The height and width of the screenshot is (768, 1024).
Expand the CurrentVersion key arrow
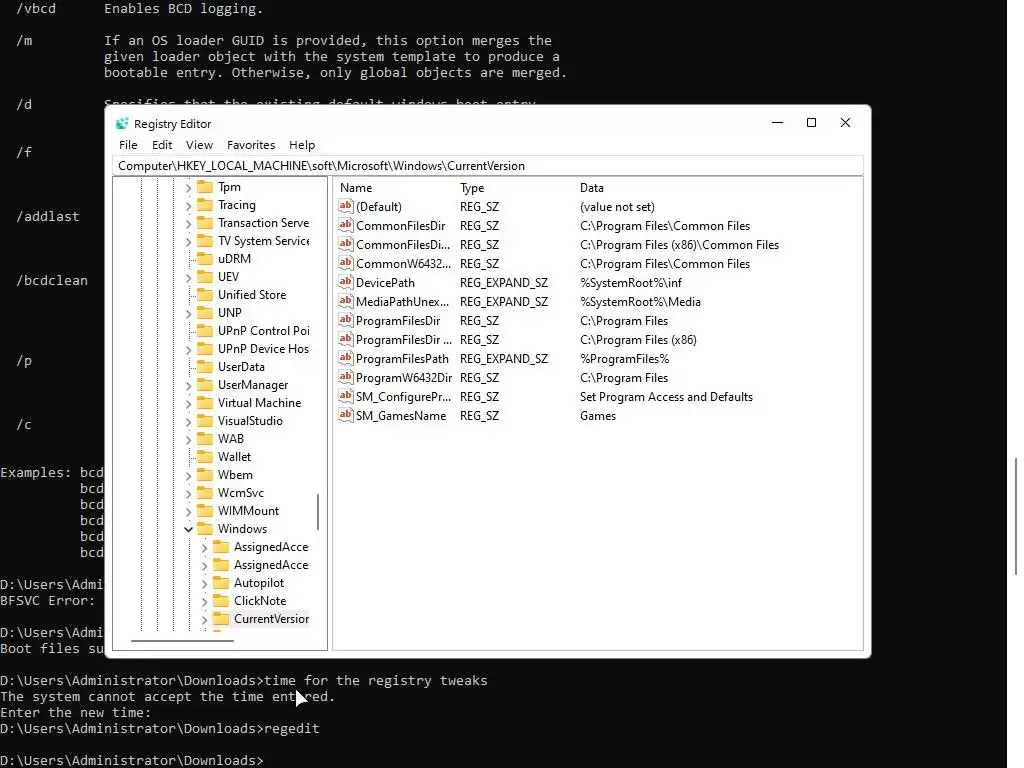pos(204,619)
